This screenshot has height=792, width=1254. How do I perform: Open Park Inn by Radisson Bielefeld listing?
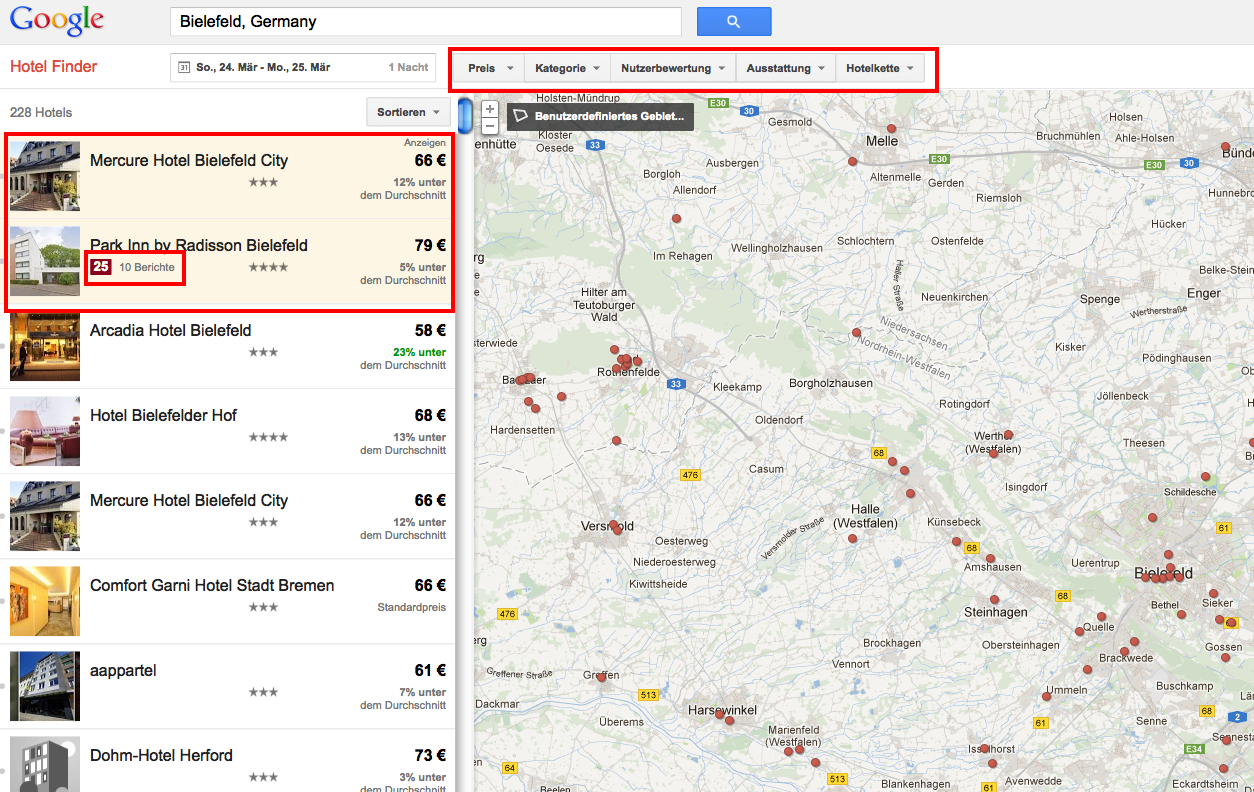click(199, 245)
